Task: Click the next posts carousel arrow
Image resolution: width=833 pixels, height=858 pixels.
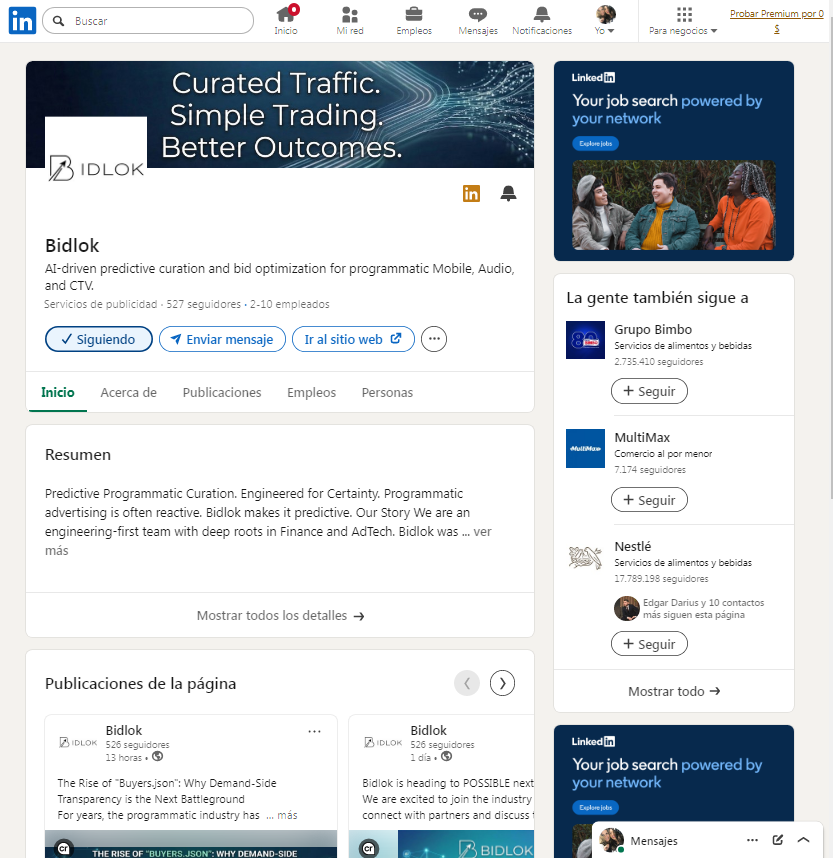Action: [502, 683]
